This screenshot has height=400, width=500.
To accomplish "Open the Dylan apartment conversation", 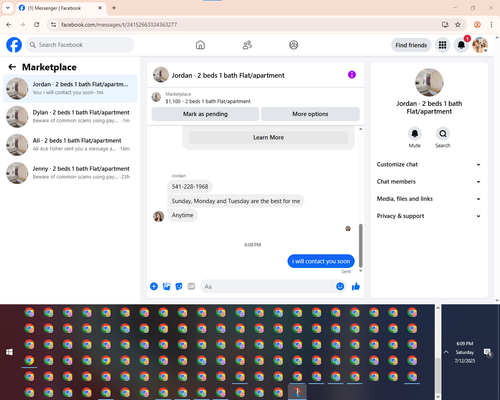I will (70, 117).
